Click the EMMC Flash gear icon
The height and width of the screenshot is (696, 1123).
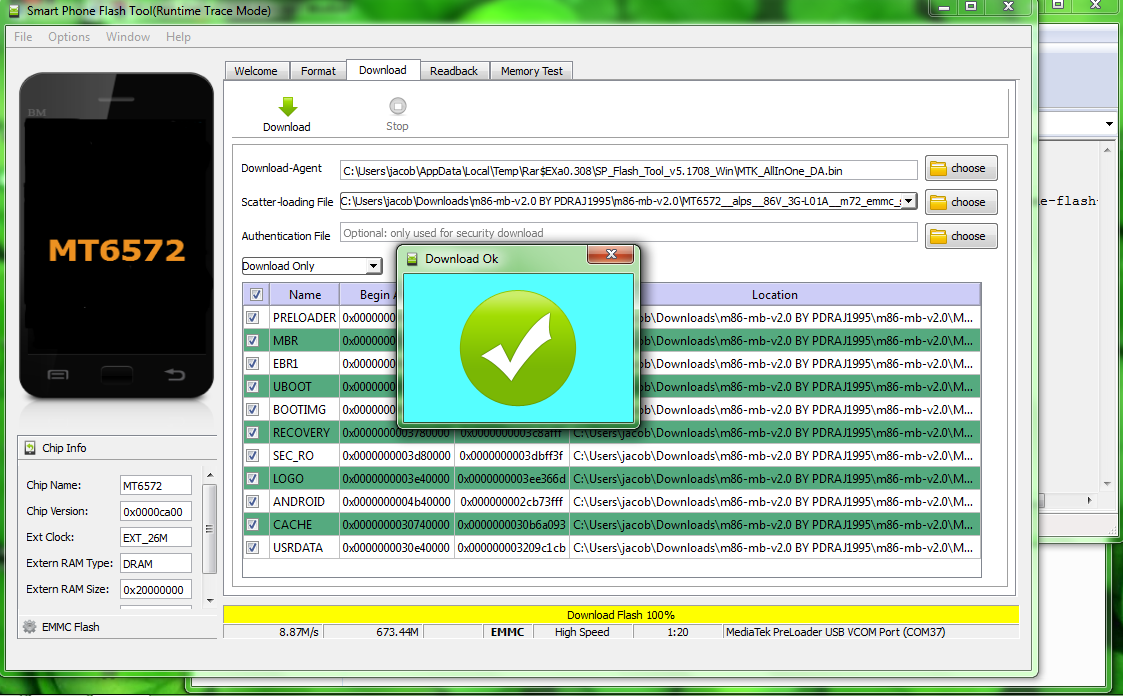[x=29, y=627]
